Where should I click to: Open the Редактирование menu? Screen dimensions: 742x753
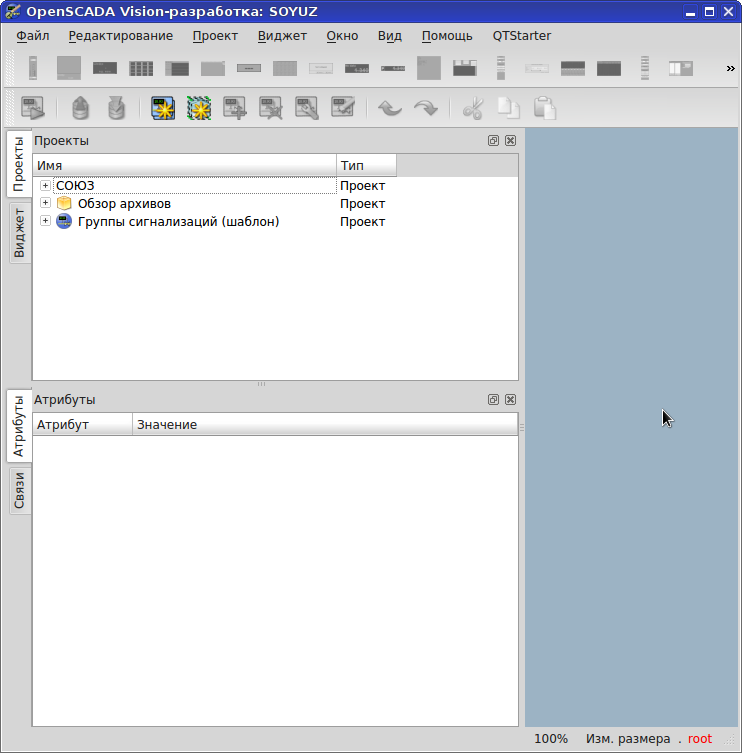pos(121,36)
